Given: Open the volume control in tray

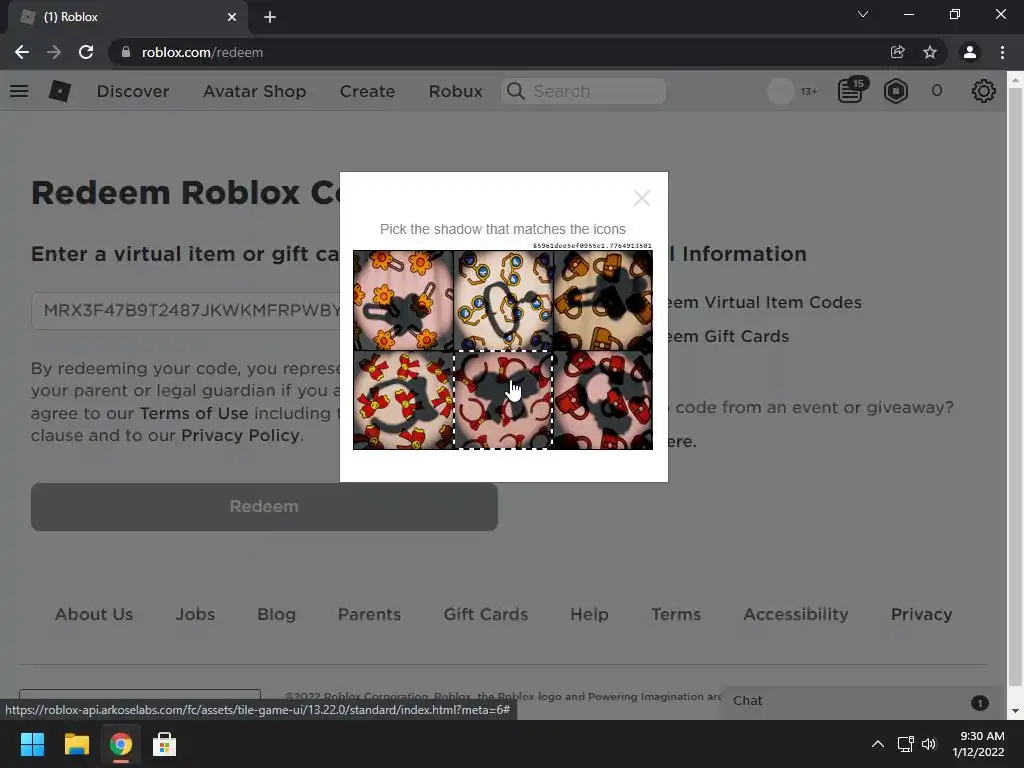Looking at the screenshot, I should pos(929,744).
